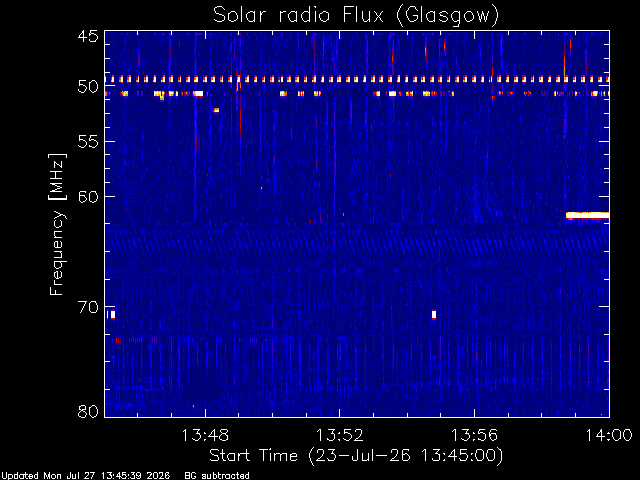
Task: Click the 45 MHz frequency label
Action: point(88,36)
